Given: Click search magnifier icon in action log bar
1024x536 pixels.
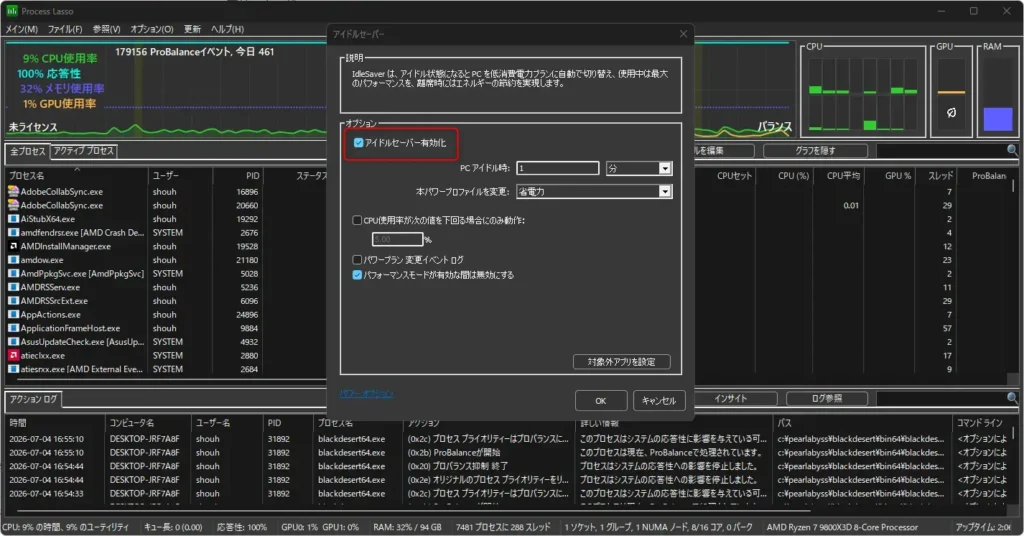Looking at the screenshot, I should click(x=1012, y=398).
